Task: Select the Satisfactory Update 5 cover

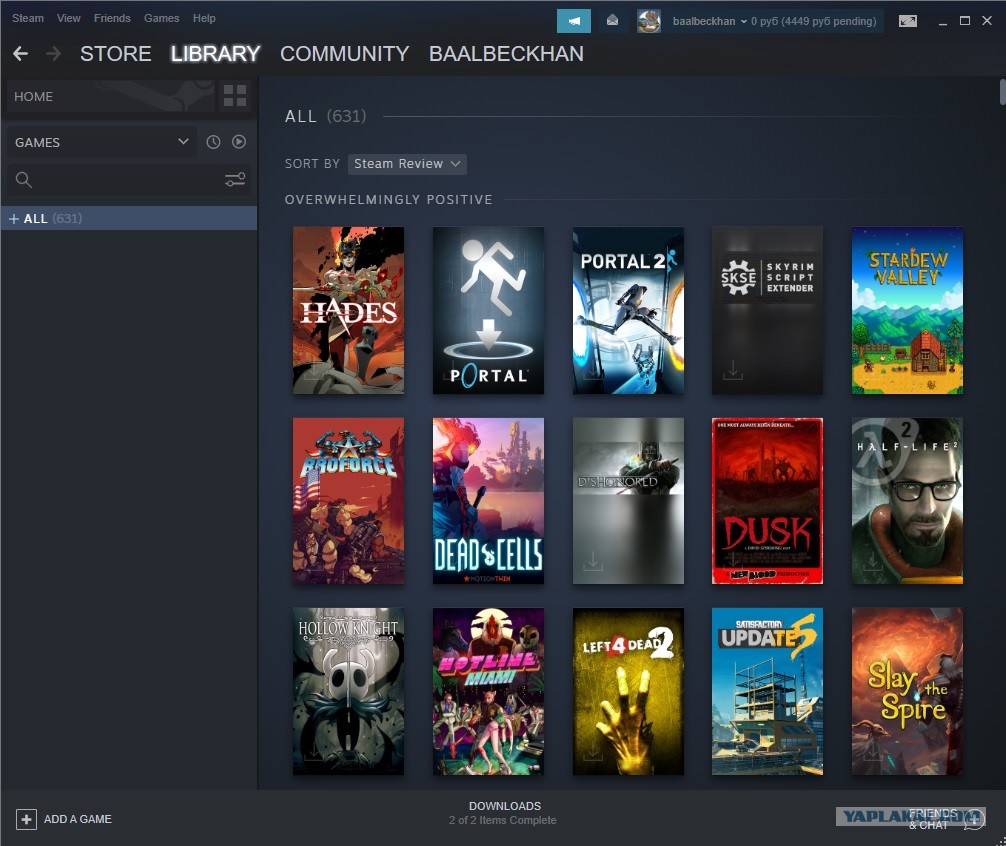Action: pyautogui.click(x=767, y=691)
